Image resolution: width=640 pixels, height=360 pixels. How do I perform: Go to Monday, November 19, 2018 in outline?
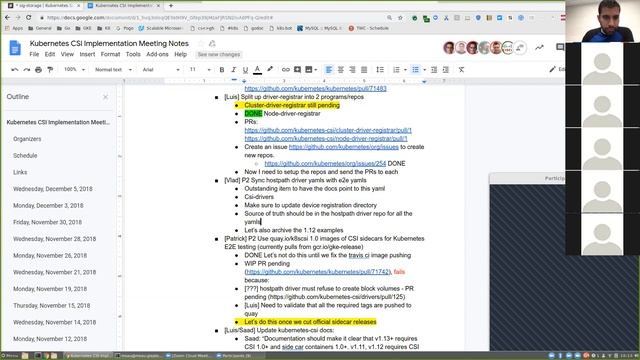point(50,289)
